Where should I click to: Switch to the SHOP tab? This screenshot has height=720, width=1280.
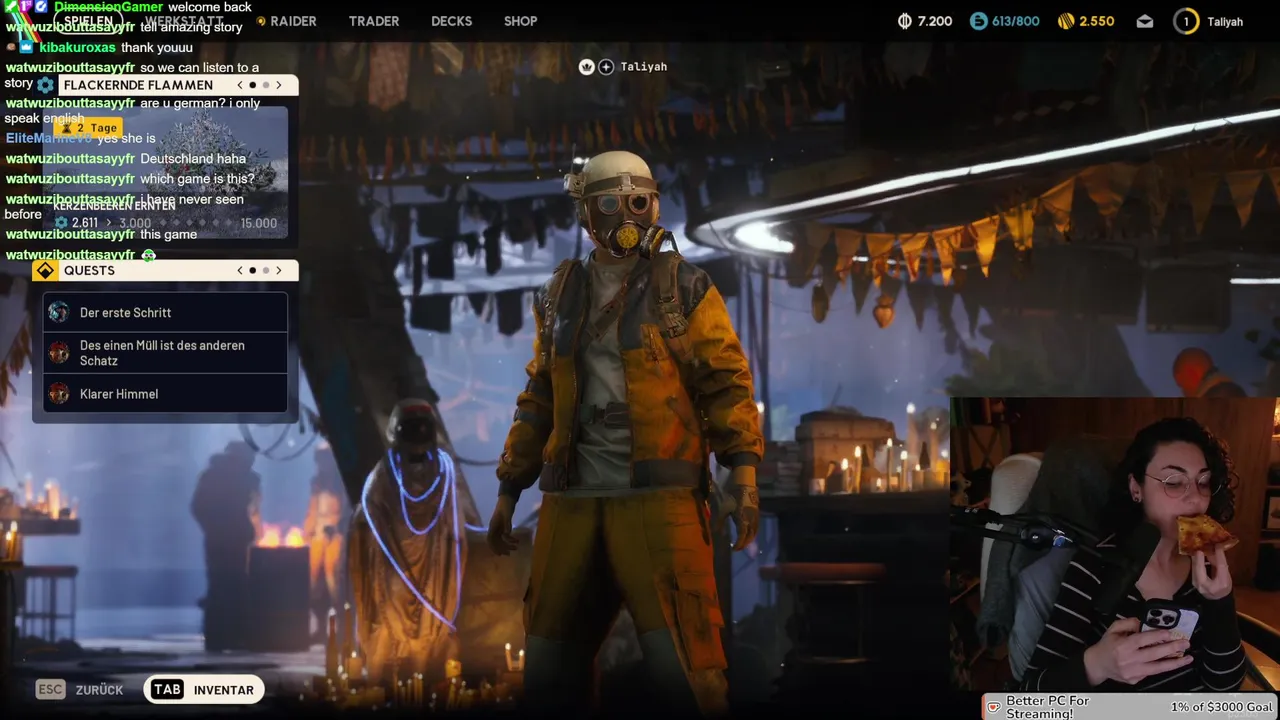[520, 21]
